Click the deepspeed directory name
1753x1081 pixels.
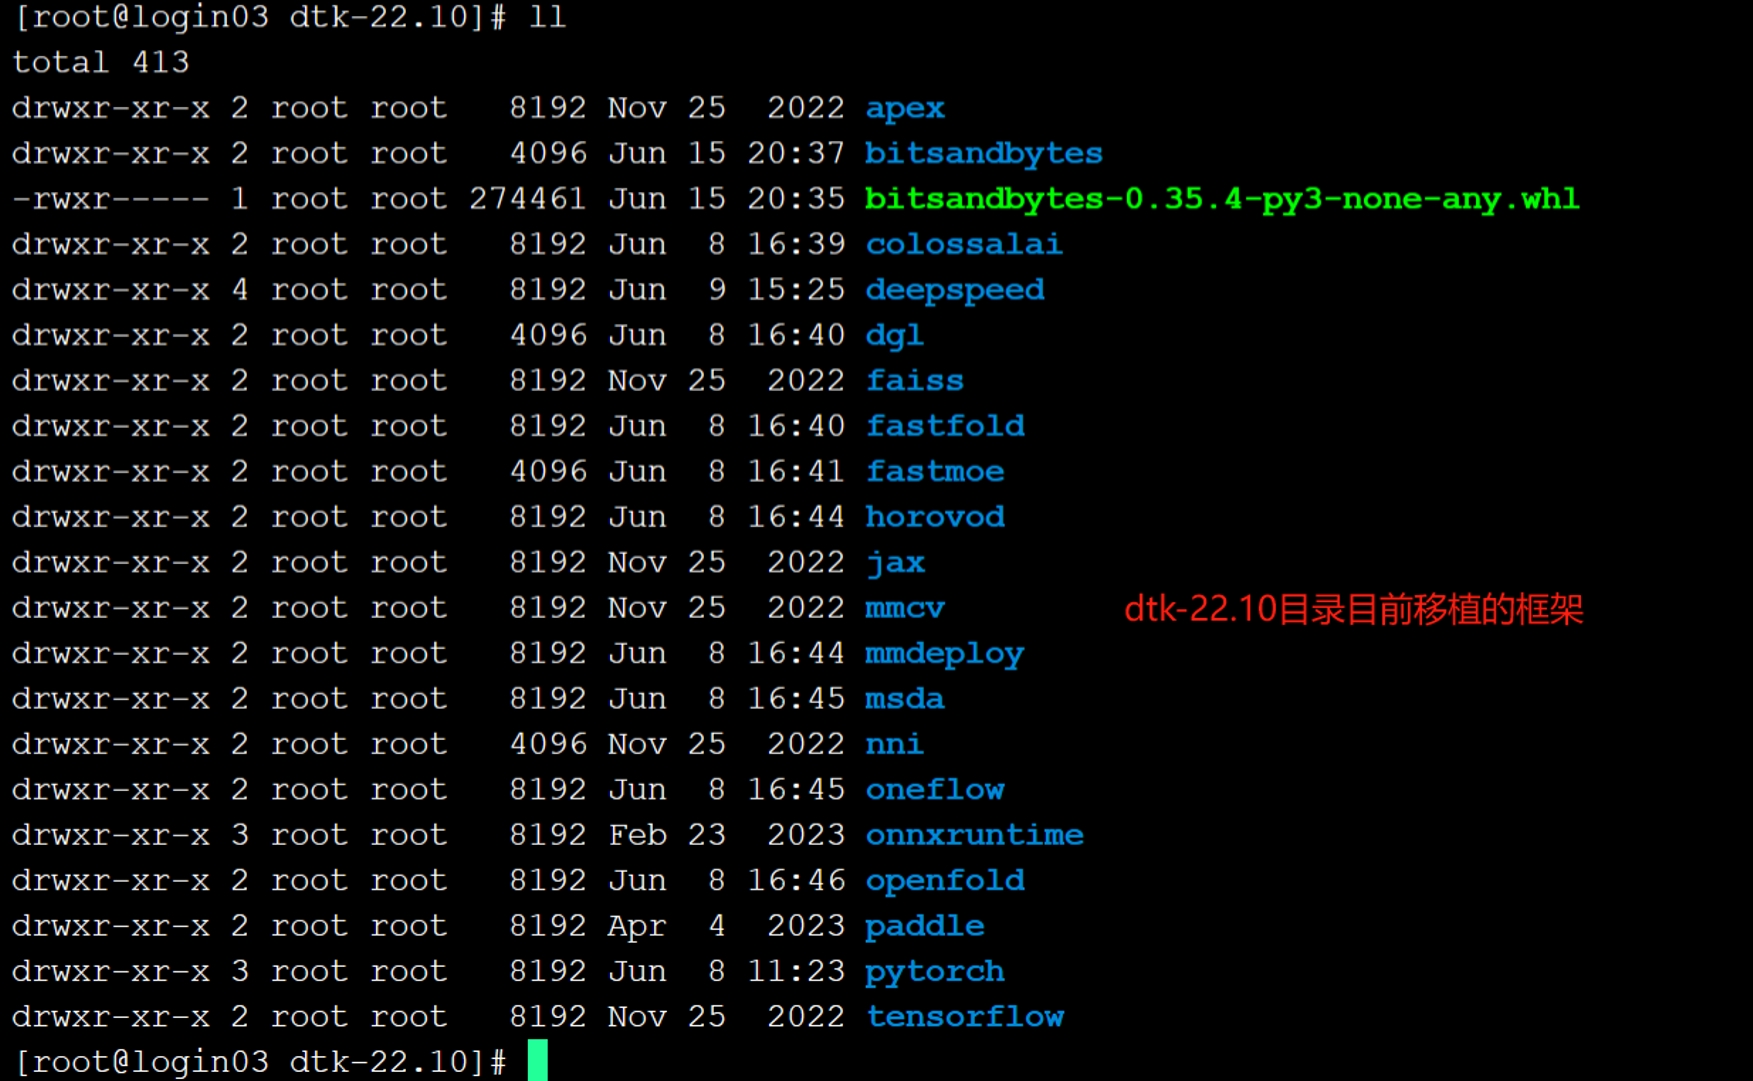pyautogui.click(x=955, y=290)
